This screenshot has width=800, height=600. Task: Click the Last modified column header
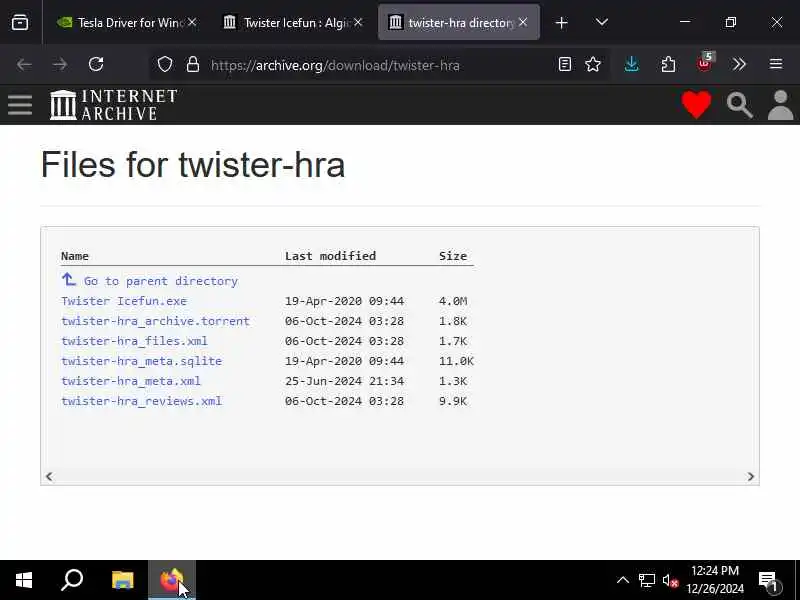click(x=330, y=256)
